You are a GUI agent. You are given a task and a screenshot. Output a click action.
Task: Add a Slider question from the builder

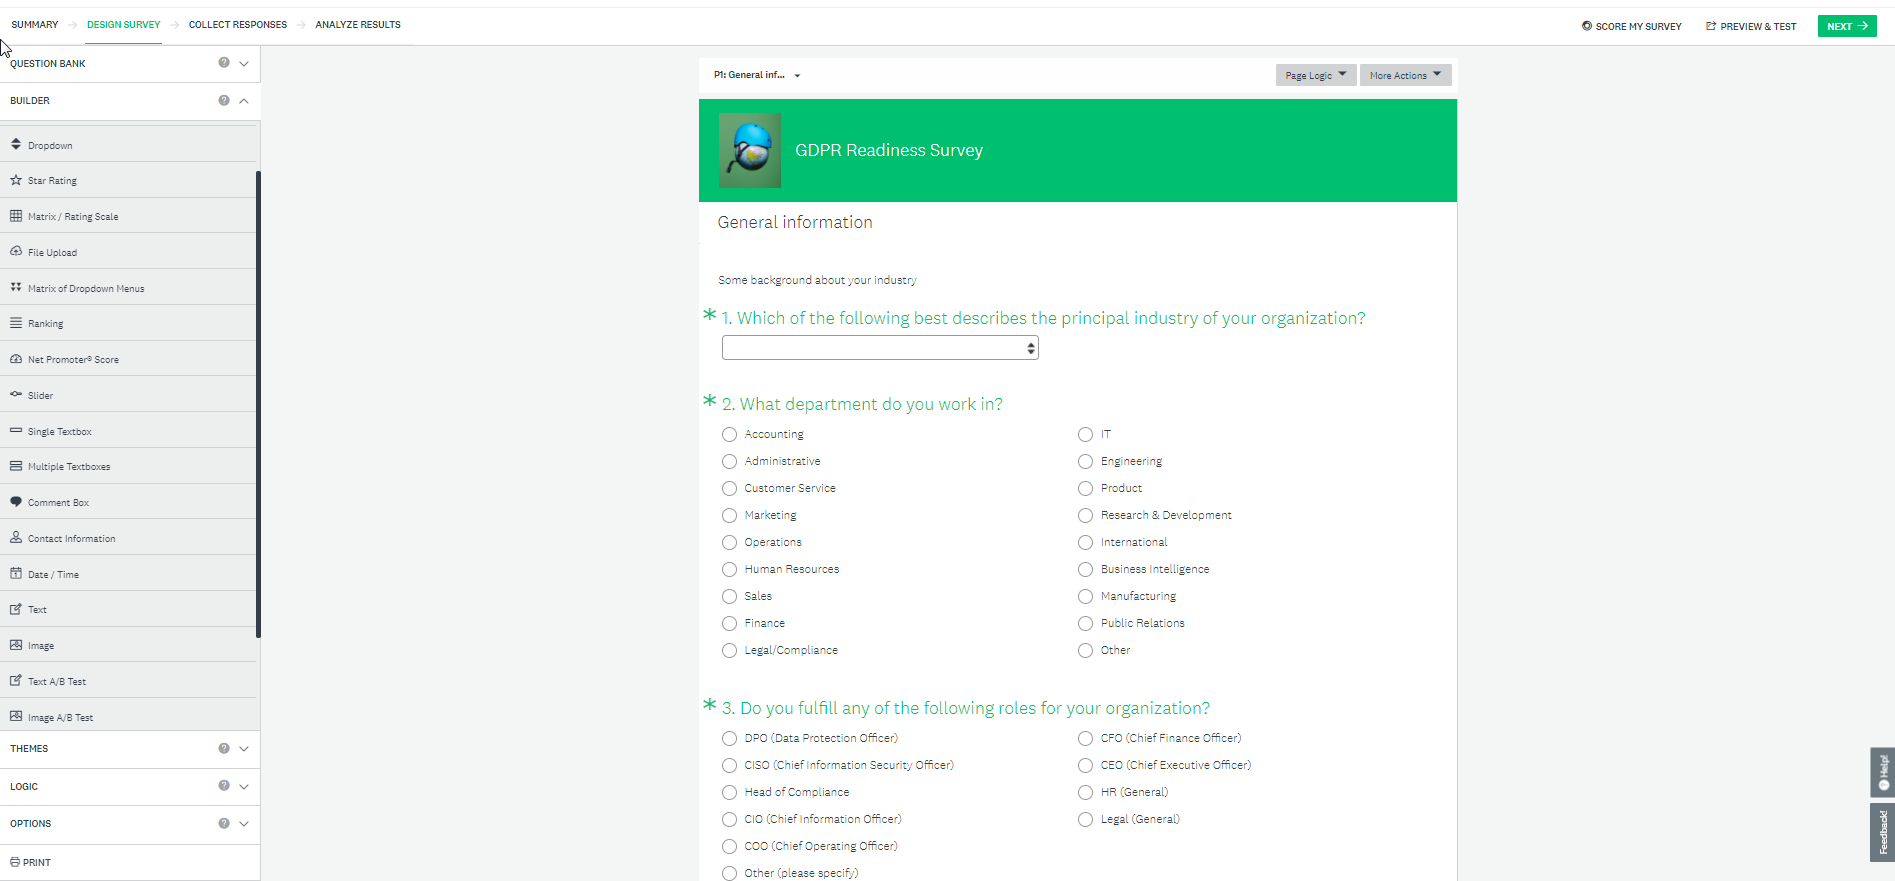click(41, 395)
